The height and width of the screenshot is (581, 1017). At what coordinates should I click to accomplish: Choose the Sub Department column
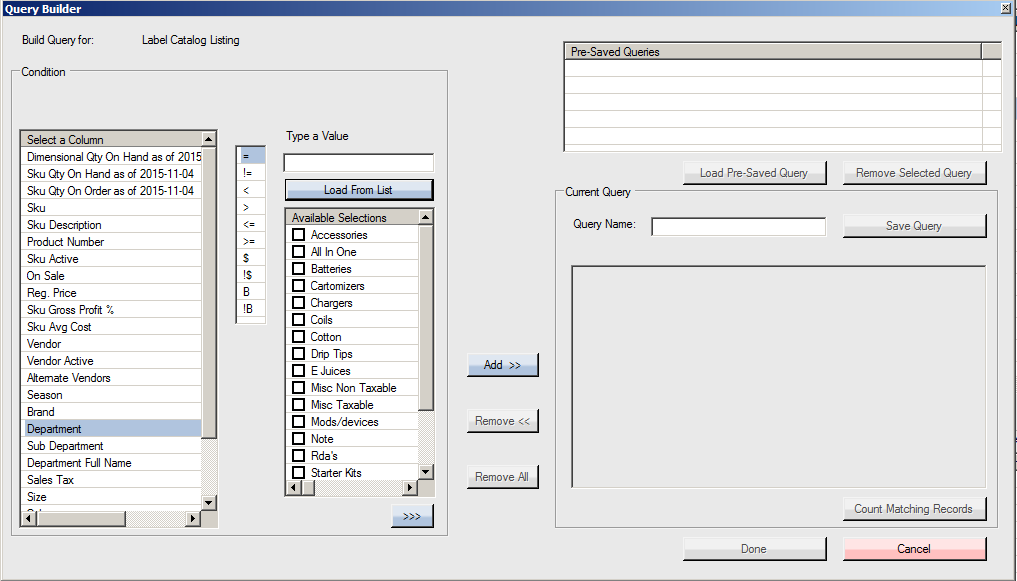coord(111,446)
